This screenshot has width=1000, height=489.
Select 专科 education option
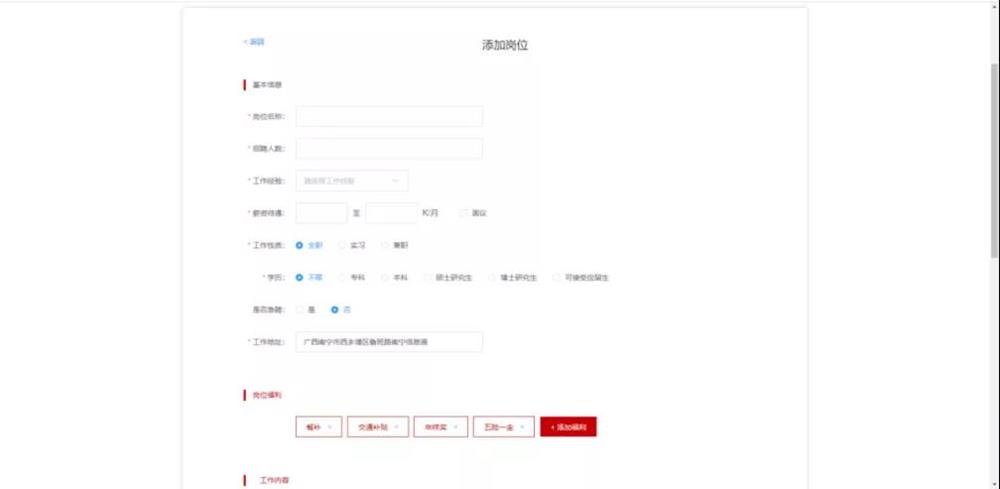tap(342, 277)
